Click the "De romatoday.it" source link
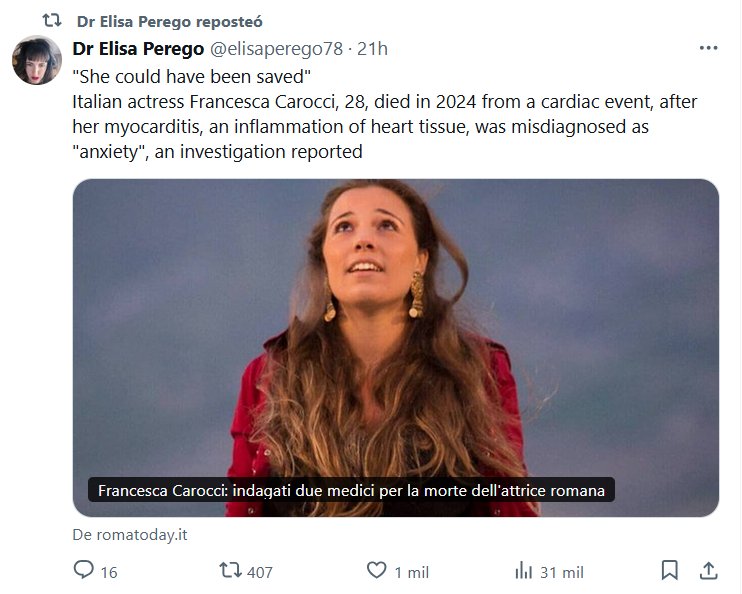Image resolution: width=742 pixels, height=594 pixels. click(x=130, y=534)
